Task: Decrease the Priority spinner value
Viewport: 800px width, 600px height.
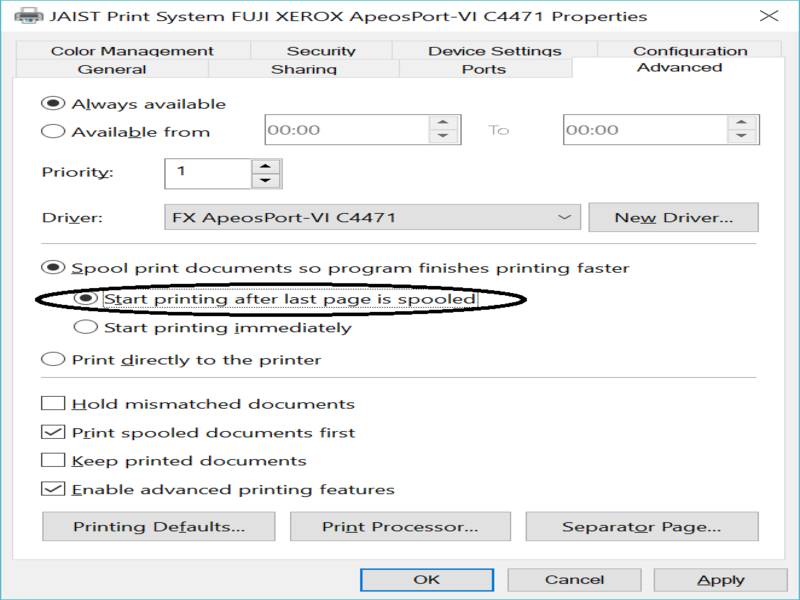Action: click(x=265, y=181)
